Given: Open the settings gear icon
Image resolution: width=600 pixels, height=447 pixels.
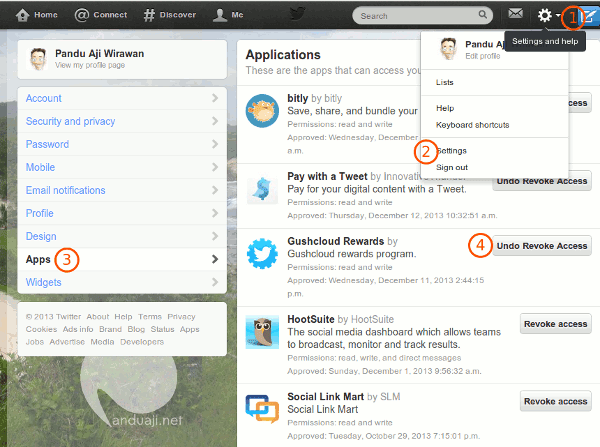Looking at the screenshot, I should tap(545, 15).
